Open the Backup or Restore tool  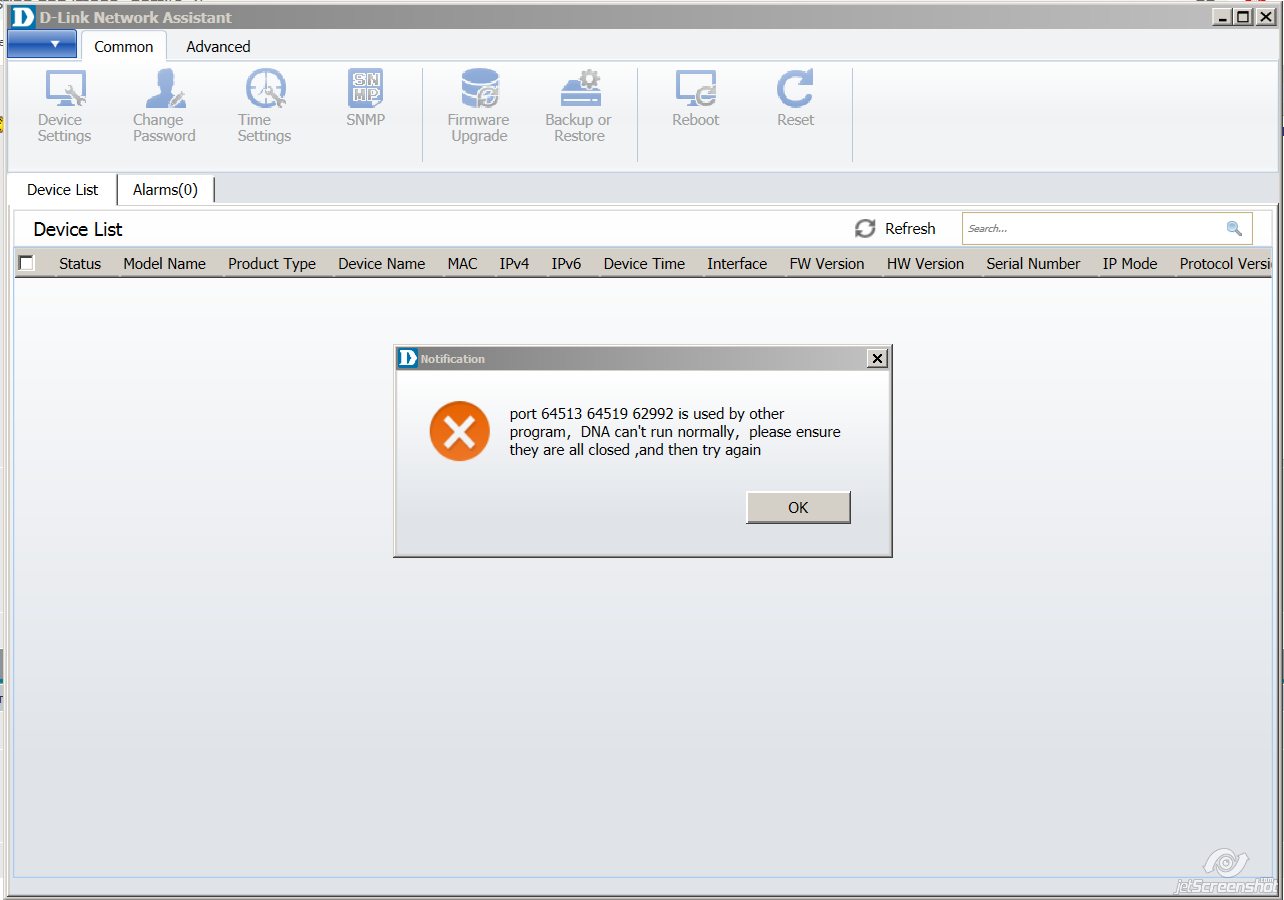pyautogui.click(x=579, y=107)
